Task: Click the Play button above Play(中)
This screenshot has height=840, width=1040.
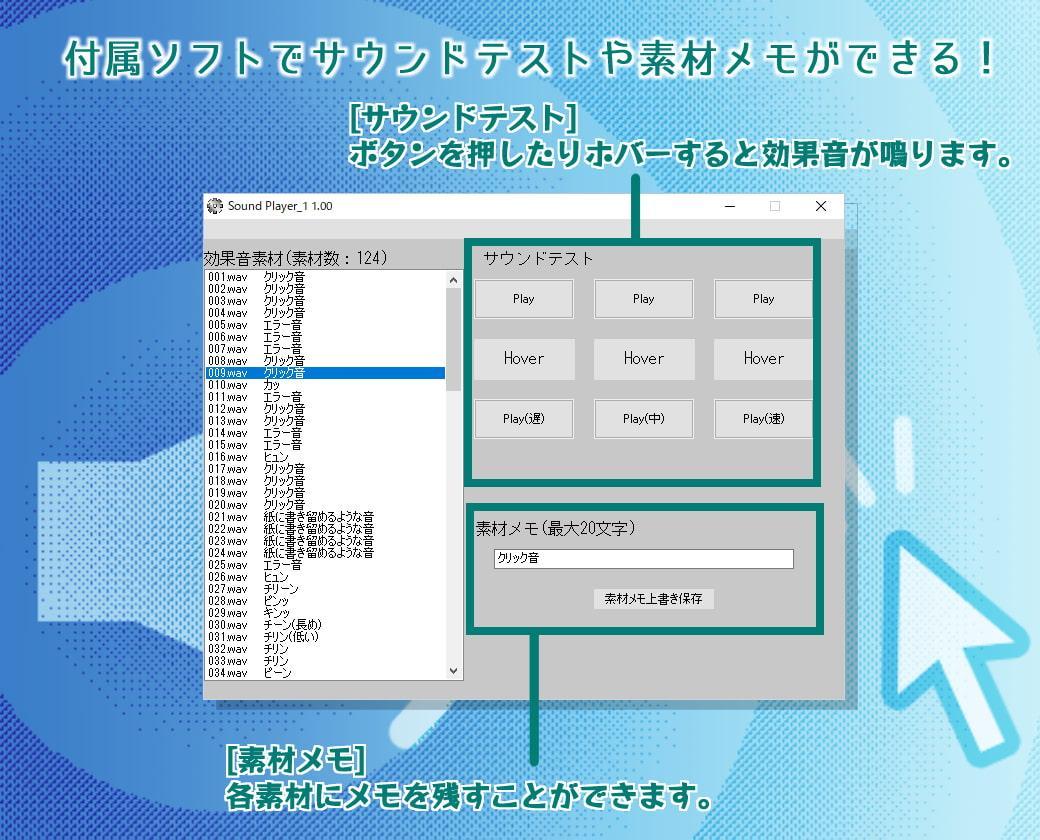Action: (x=643, y=299)
